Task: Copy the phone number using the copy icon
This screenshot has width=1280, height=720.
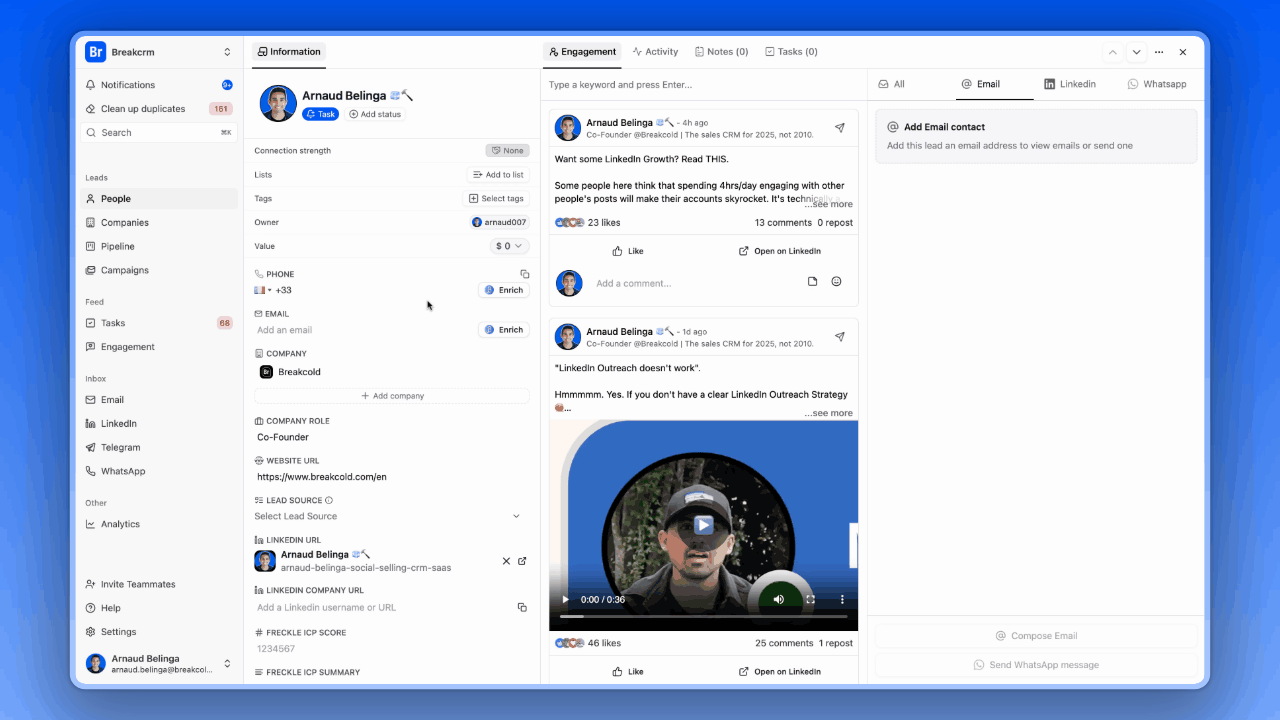Action: (x=525, y=274)
